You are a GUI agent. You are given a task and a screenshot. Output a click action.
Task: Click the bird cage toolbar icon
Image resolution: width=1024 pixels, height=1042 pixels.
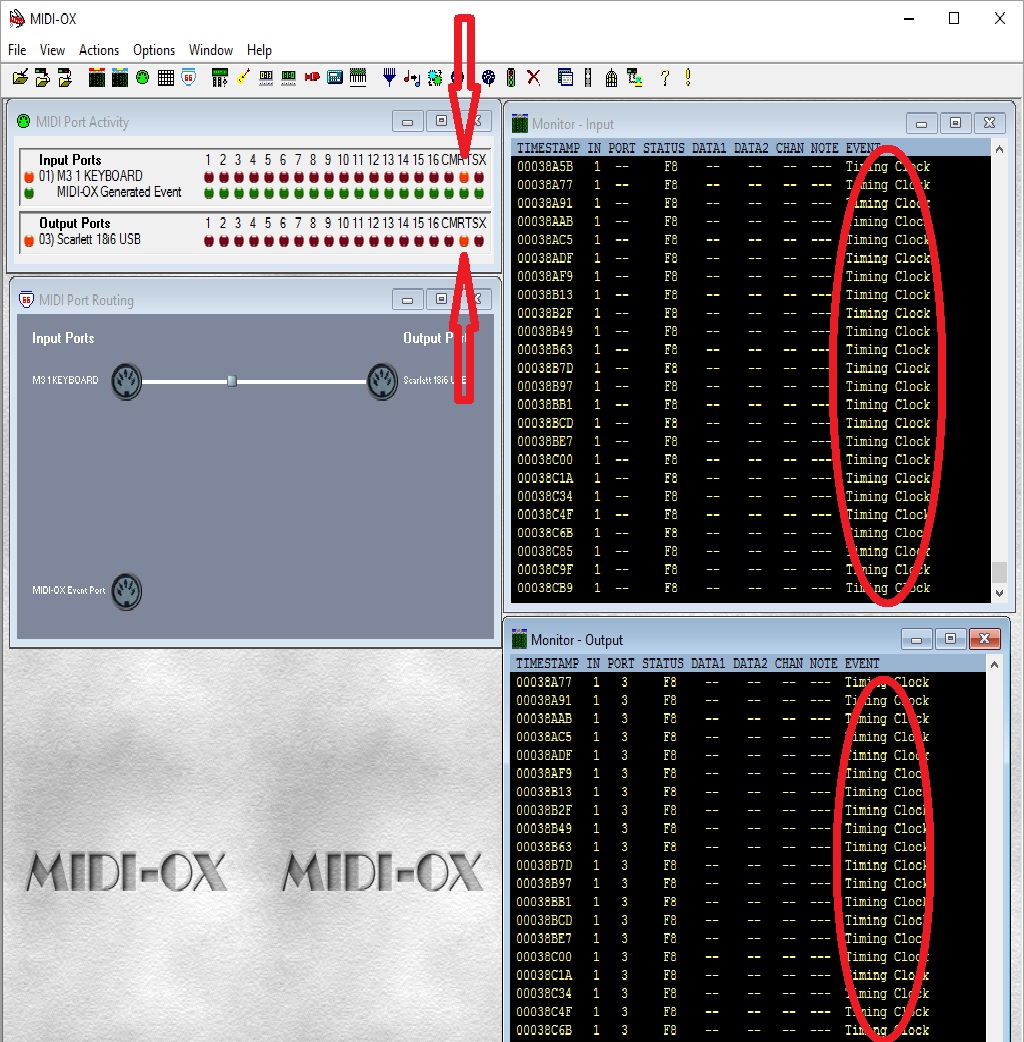[611, 78]
